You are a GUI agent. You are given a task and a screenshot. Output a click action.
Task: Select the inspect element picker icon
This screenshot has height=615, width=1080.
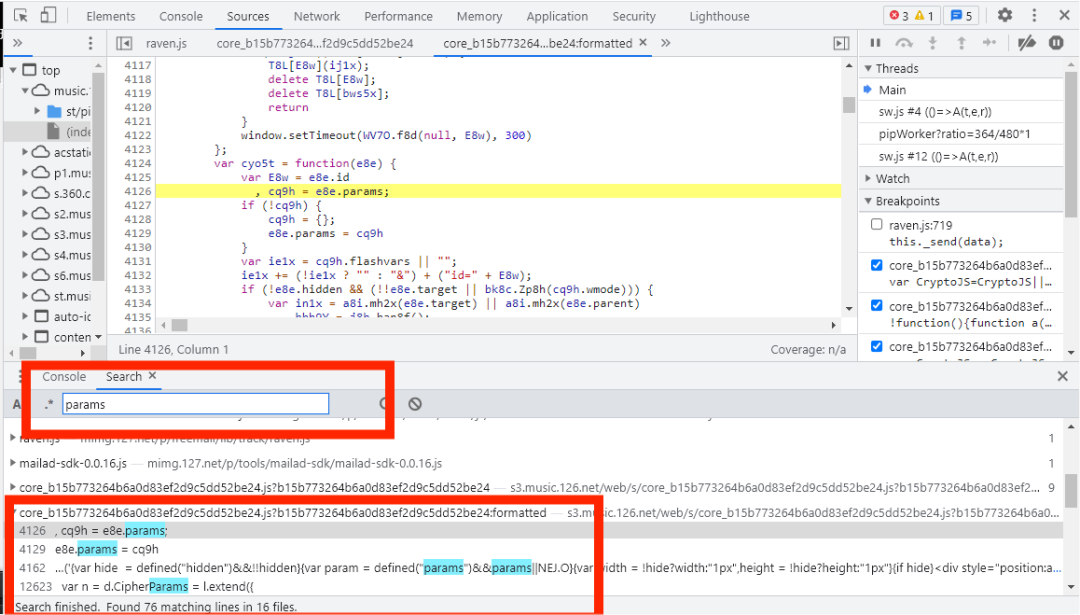coord(21,16)
